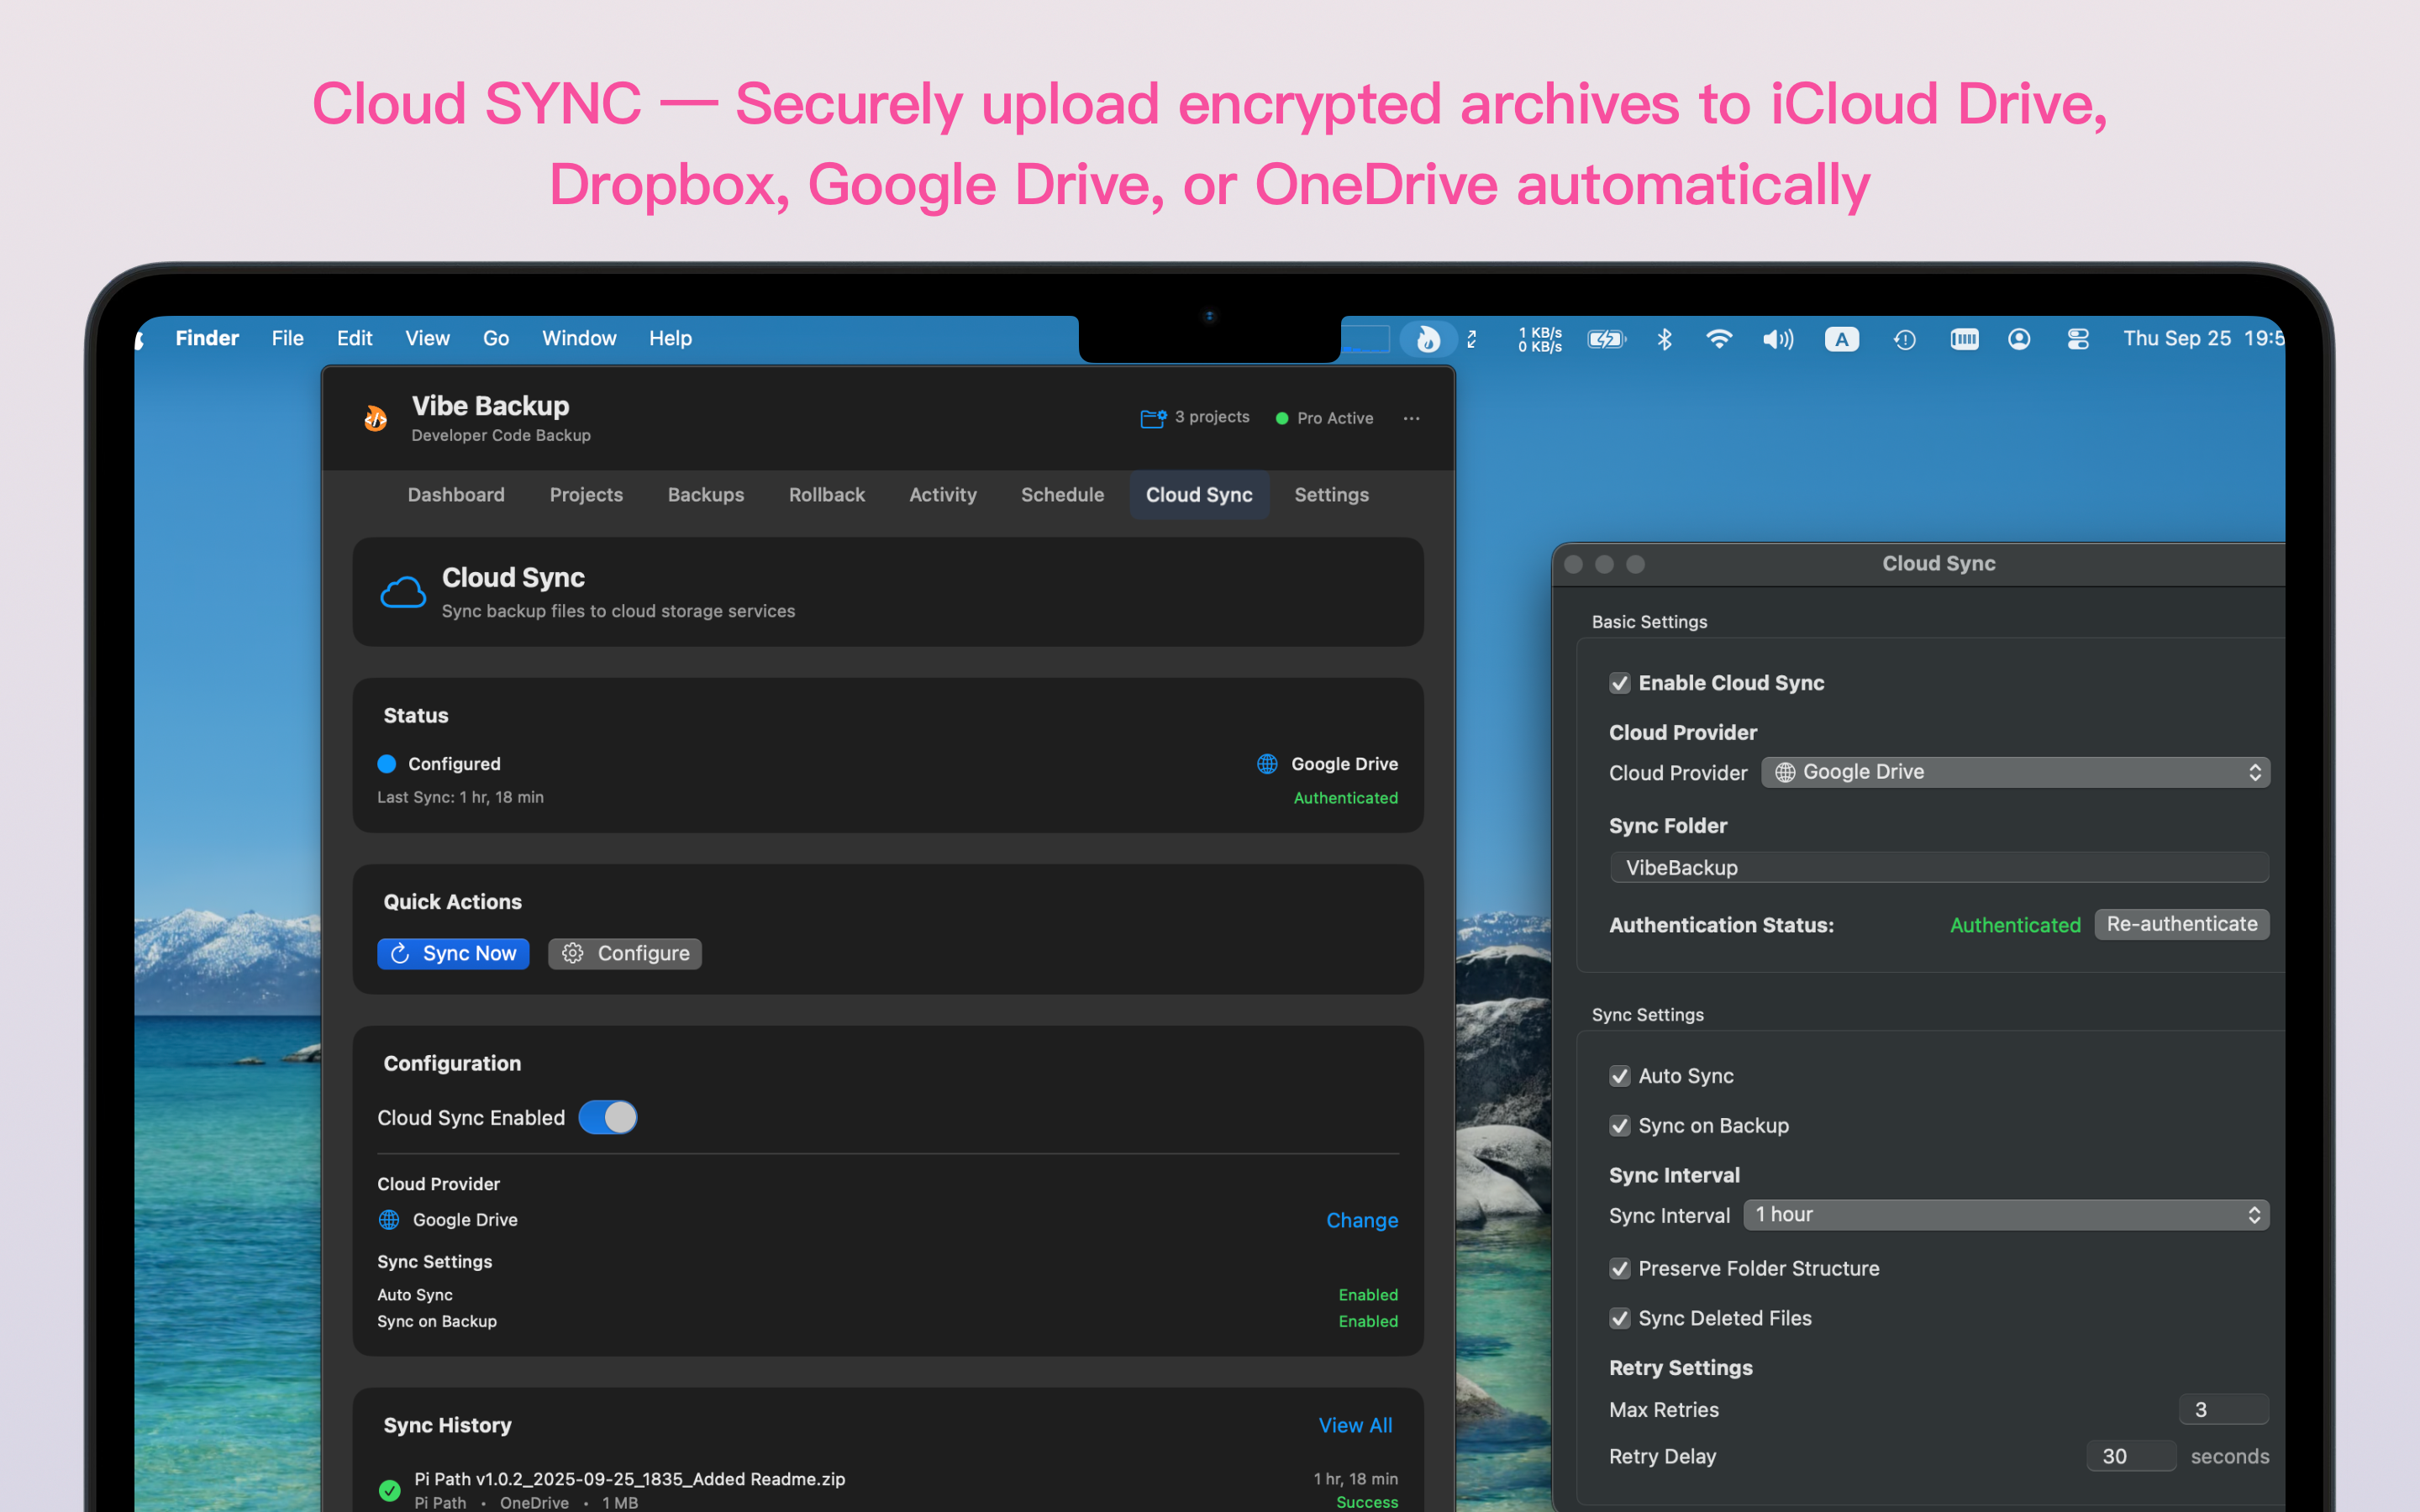Expand the Sync Interval 1 hour dropdown
The width and height of the screenshot is (2420, 1512).
(2005, 1215)
